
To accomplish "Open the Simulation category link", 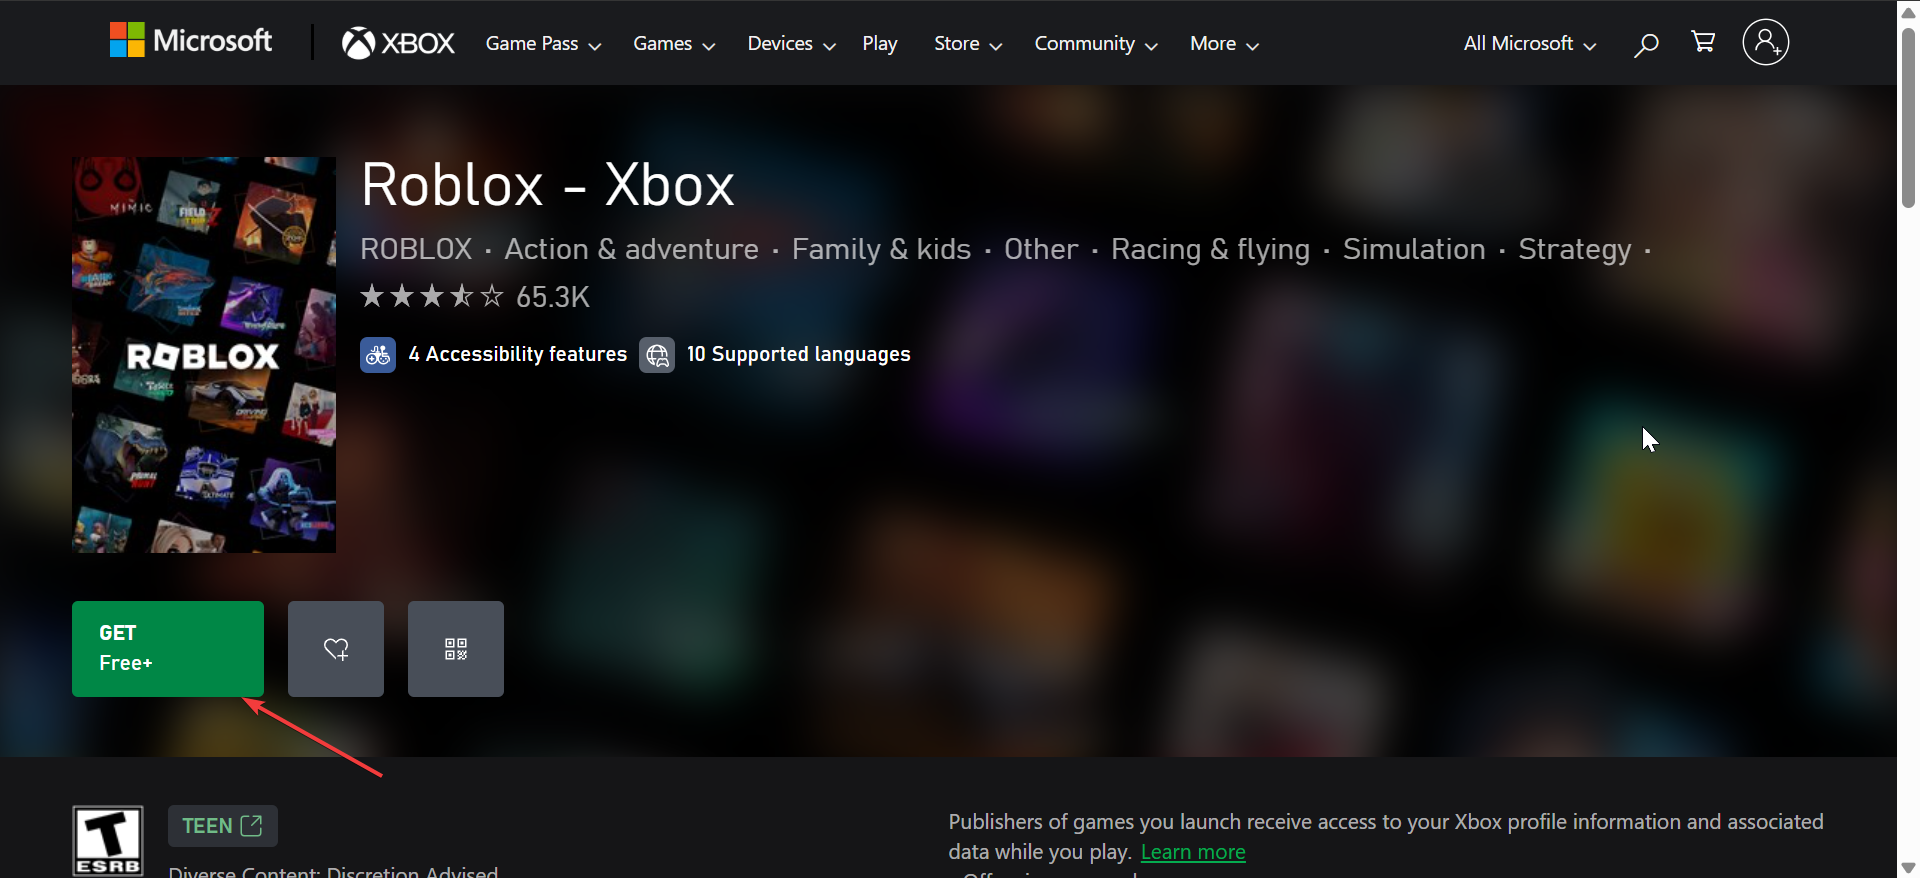I will click(1414, 249).
